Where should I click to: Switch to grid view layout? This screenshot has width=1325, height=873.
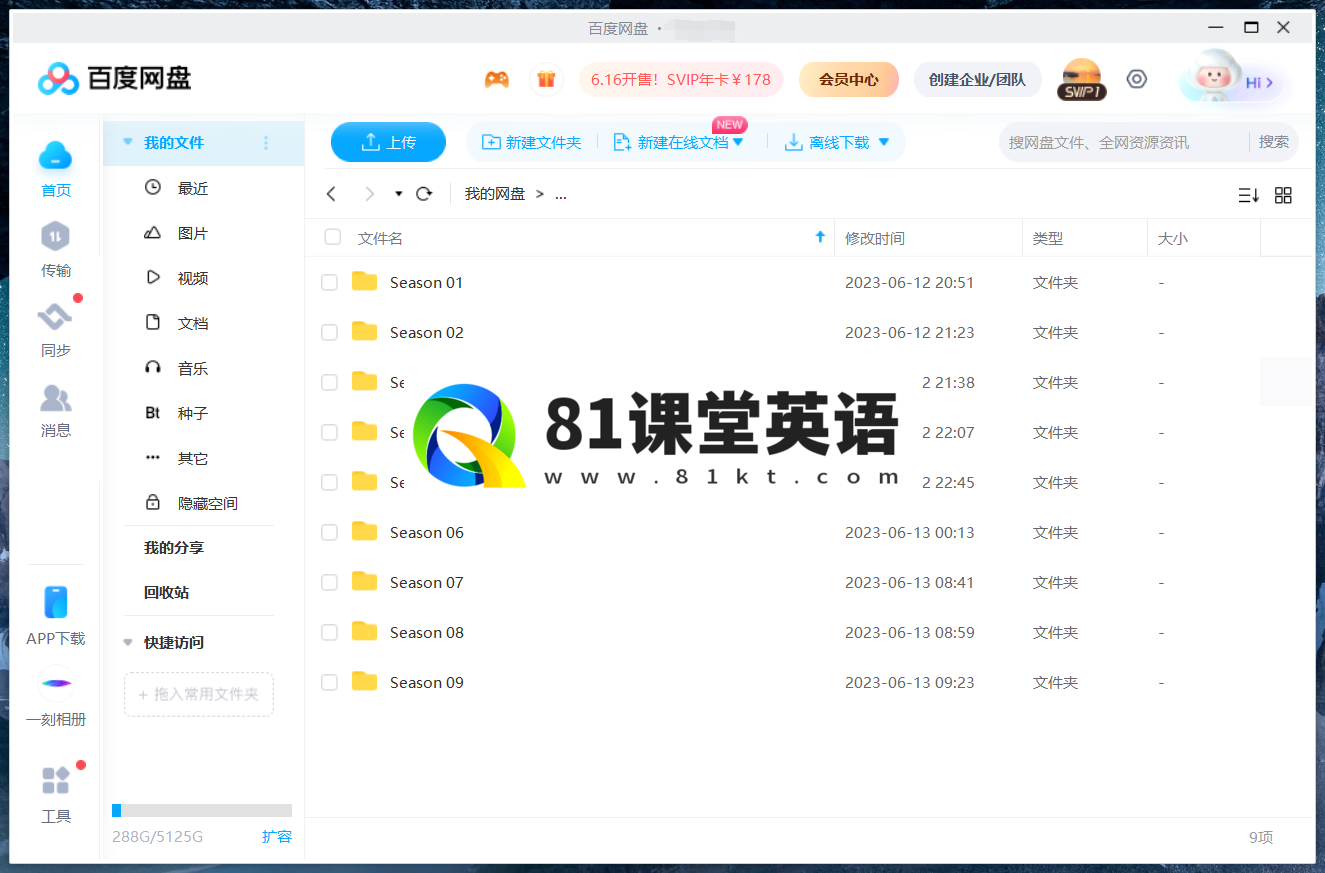(1283, 196)
